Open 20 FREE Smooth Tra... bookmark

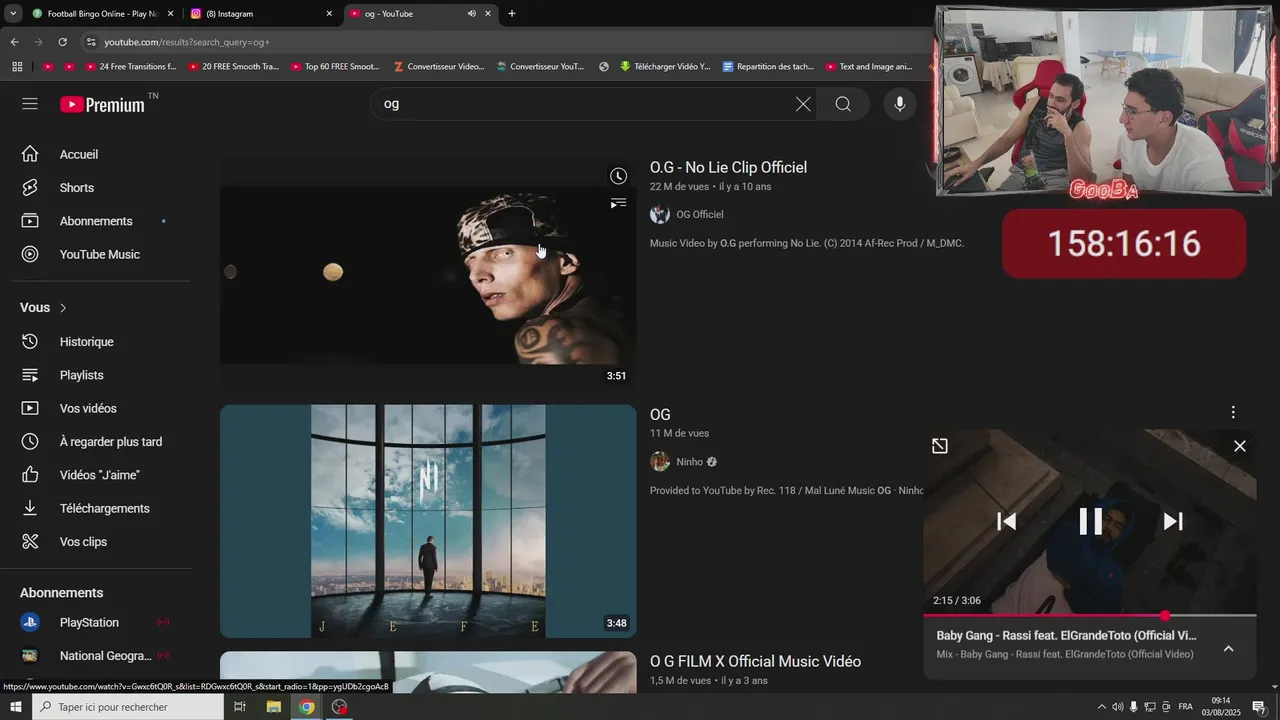click(x=233, y=67)
